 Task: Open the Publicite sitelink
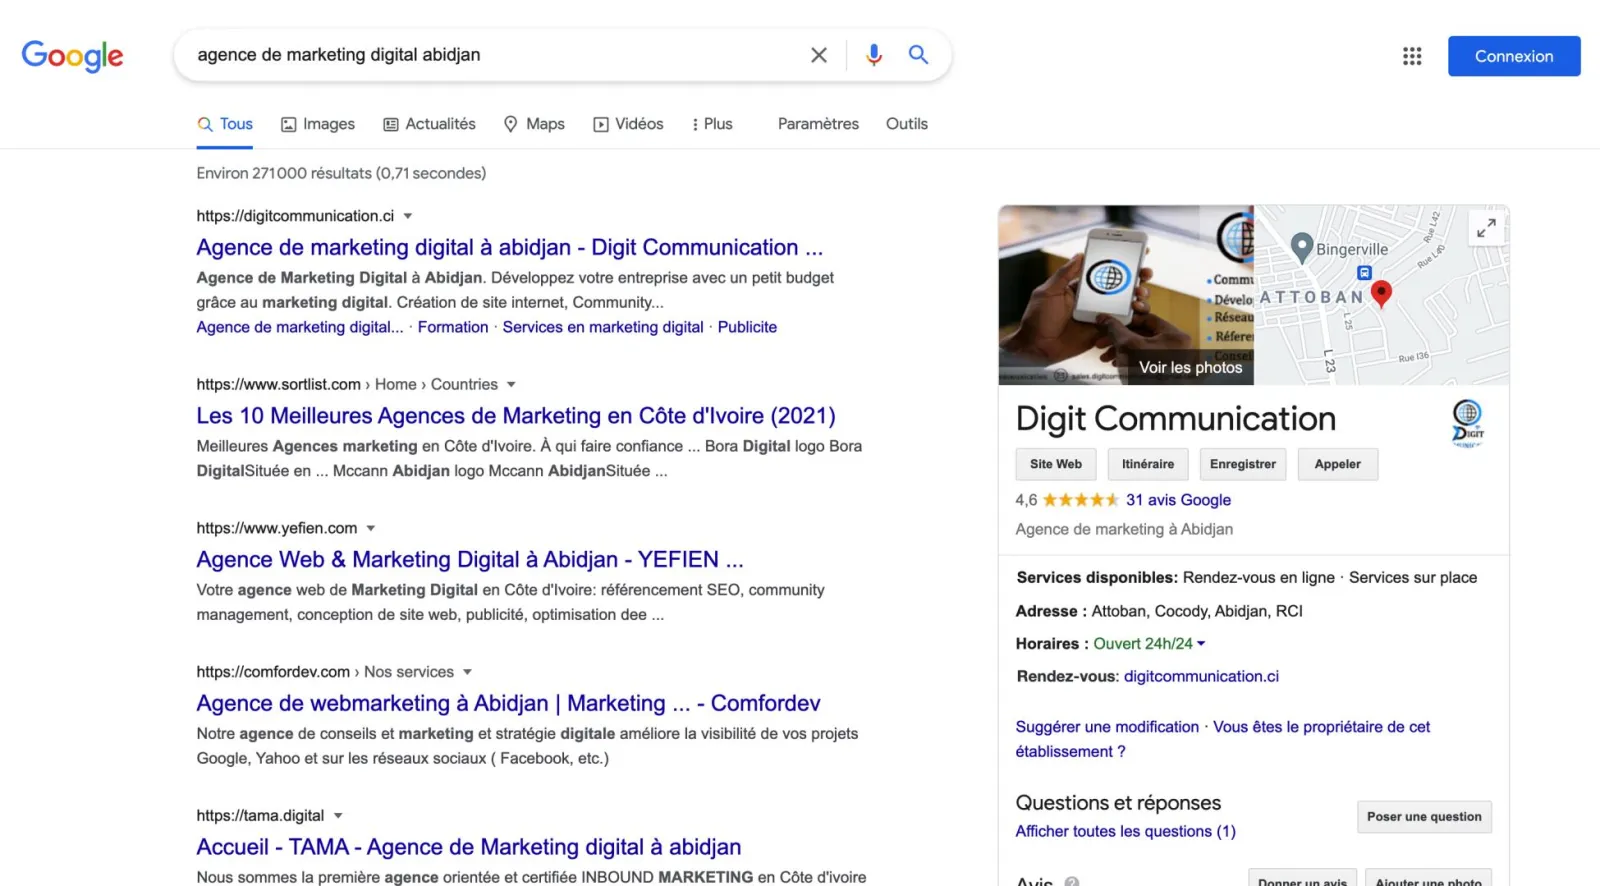(x=747, y=327)
